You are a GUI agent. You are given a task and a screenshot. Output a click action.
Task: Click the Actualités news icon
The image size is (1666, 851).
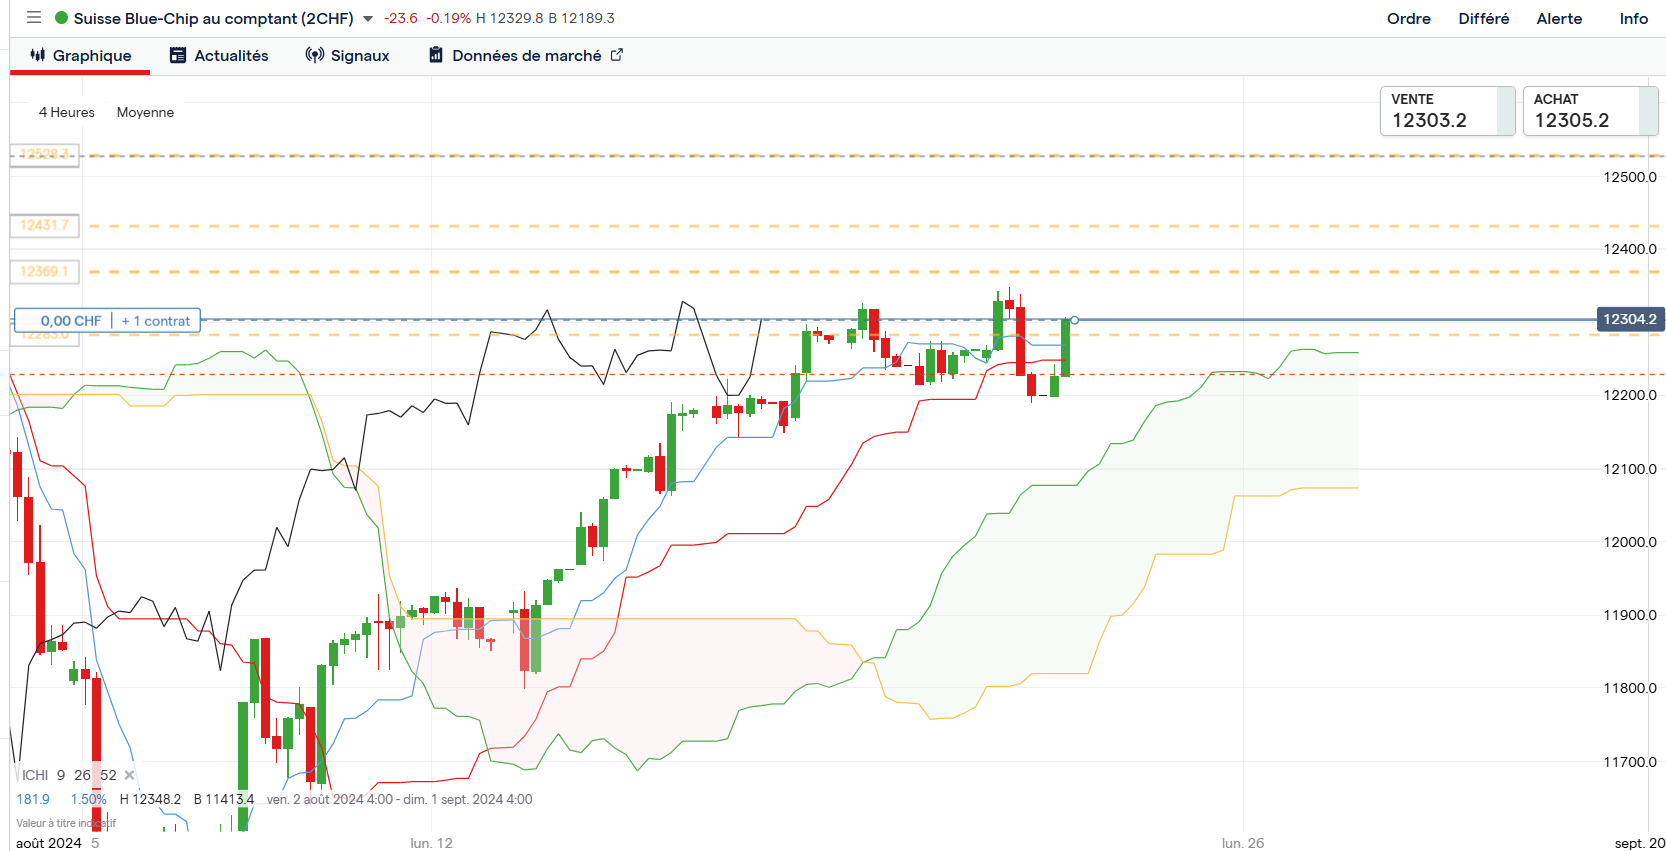coord(178,56)
